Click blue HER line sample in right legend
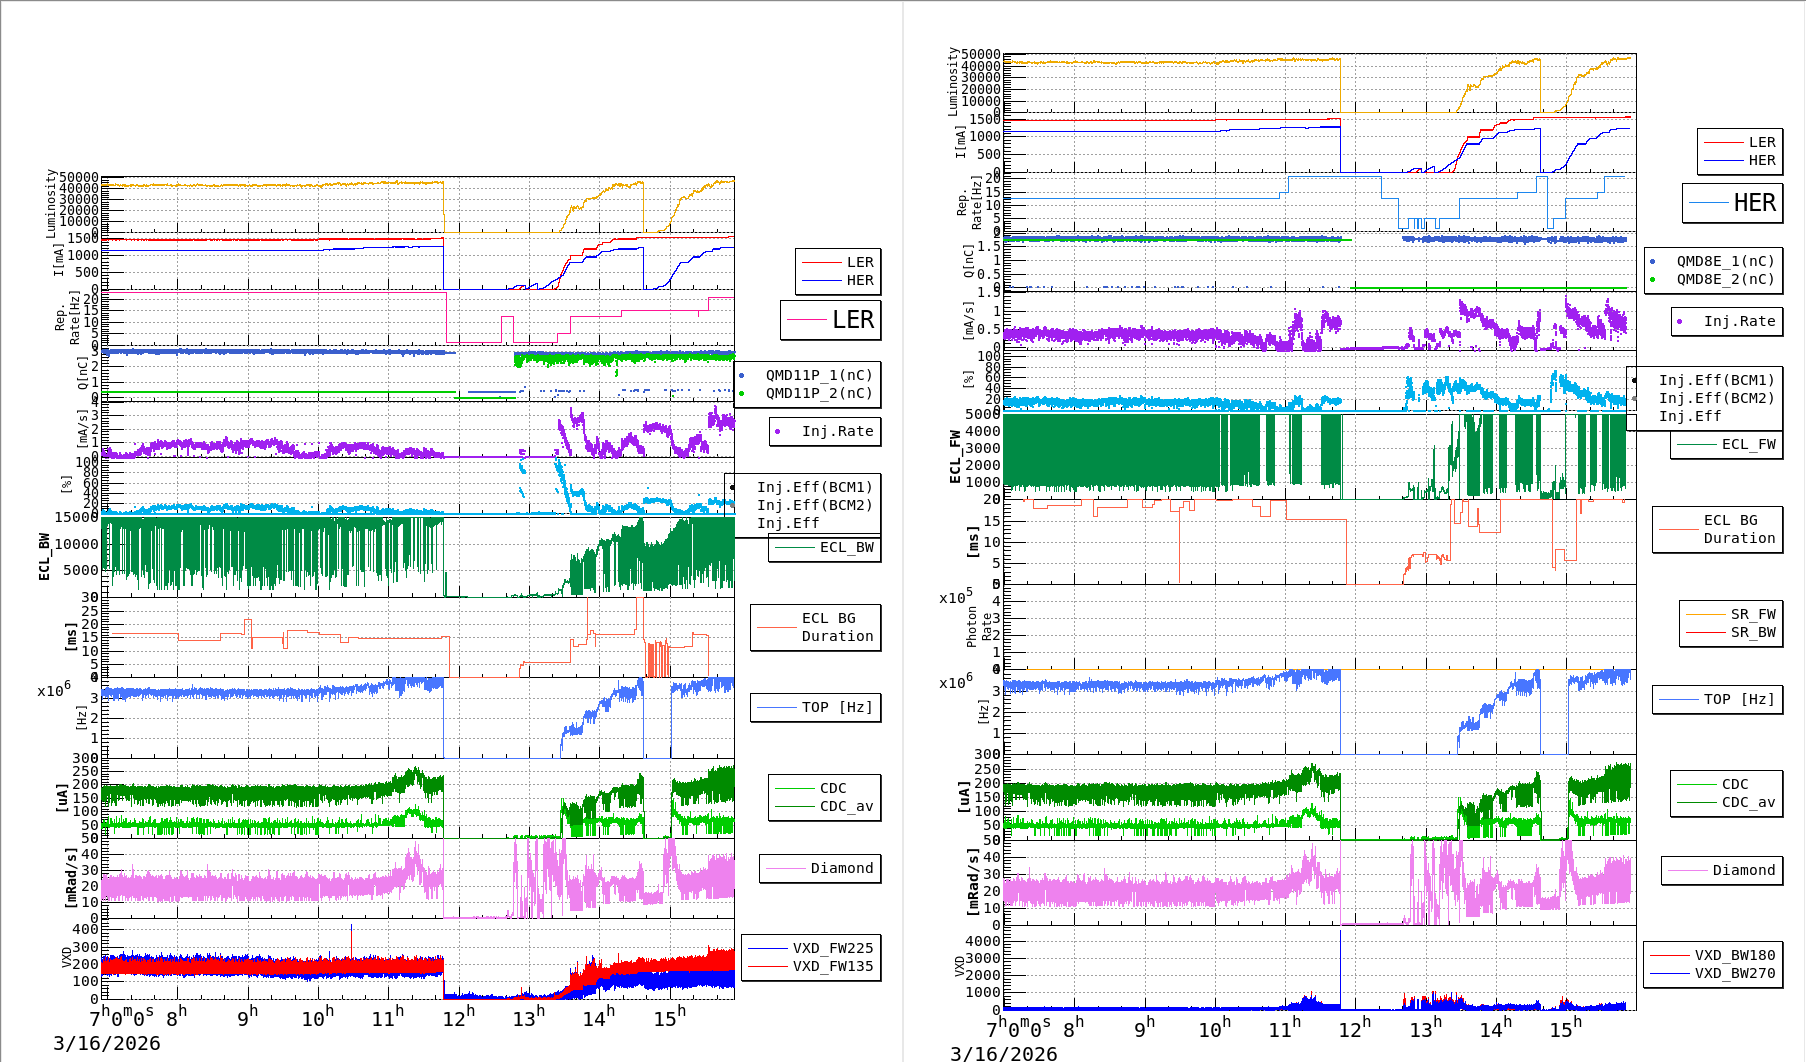The height and width of the screenshot is (1062, 1806). [x=1723, y=160]
